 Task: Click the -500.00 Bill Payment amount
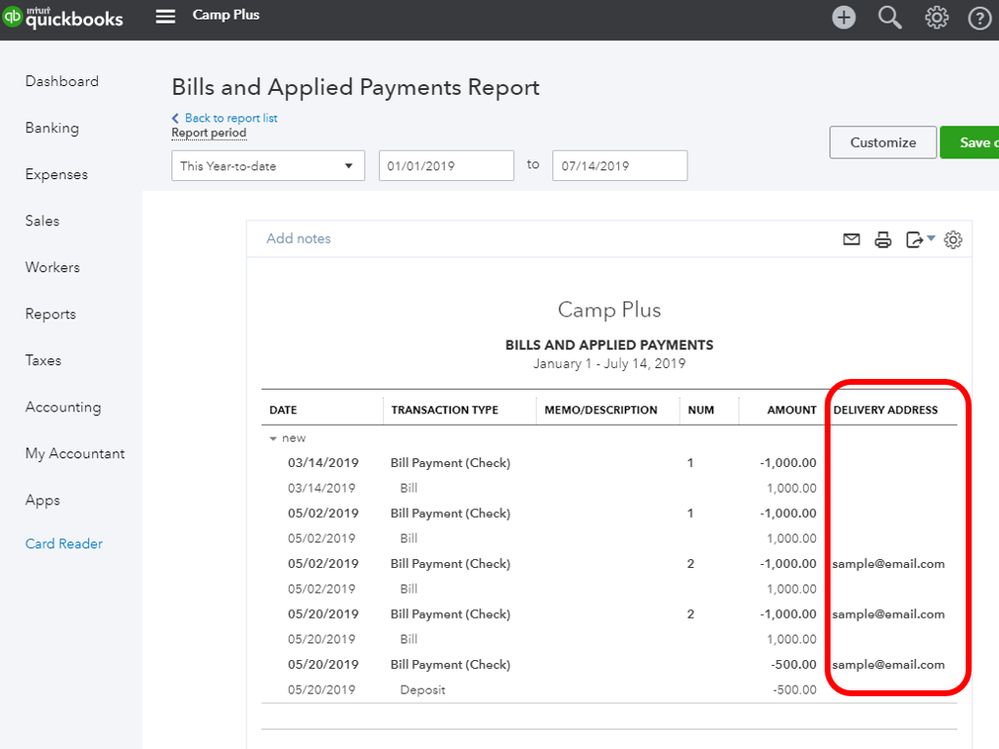[x=793, y=665]
